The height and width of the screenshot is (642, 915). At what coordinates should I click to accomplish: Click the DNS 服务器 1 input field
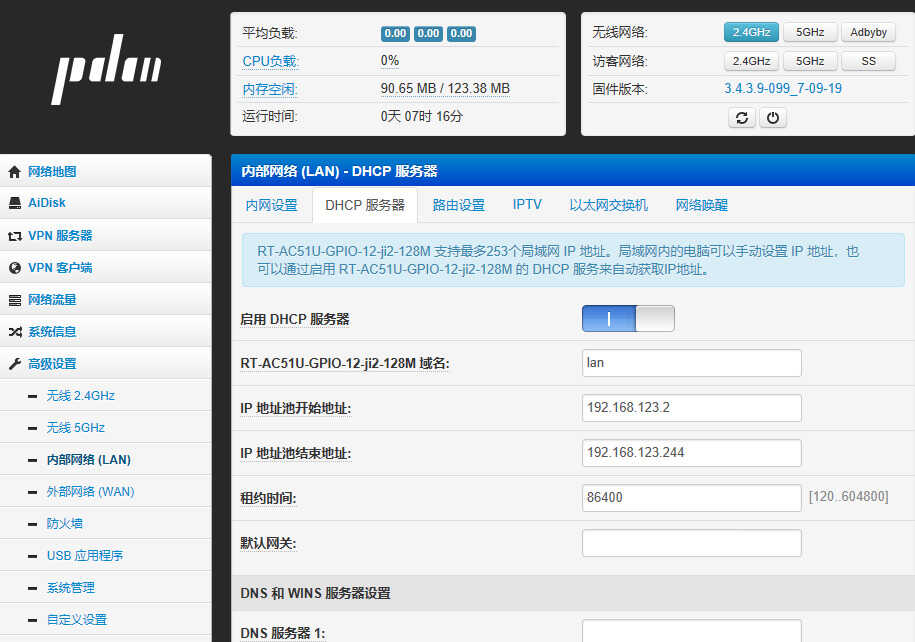pos(692,631)
